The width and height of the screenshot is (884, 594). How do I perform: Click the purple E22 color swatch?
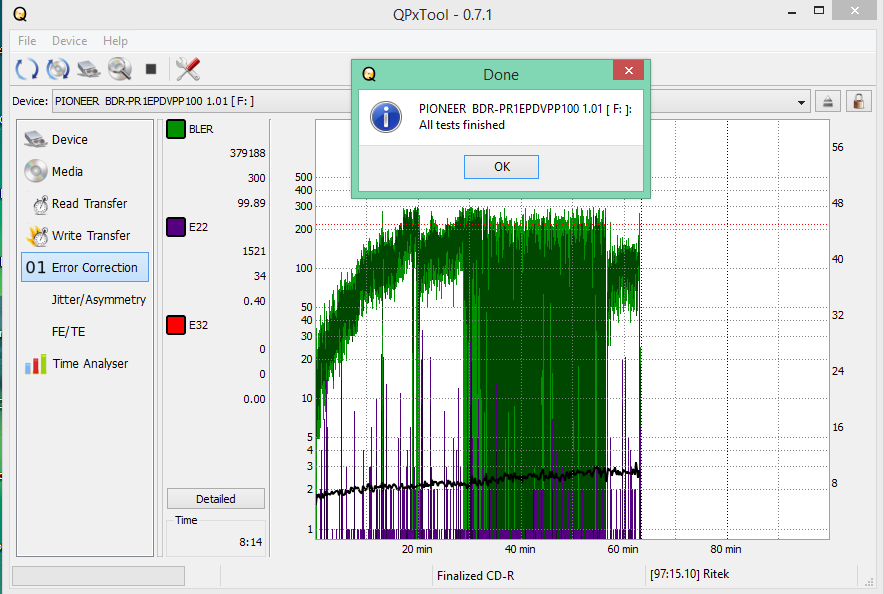(x=176, y=227)
